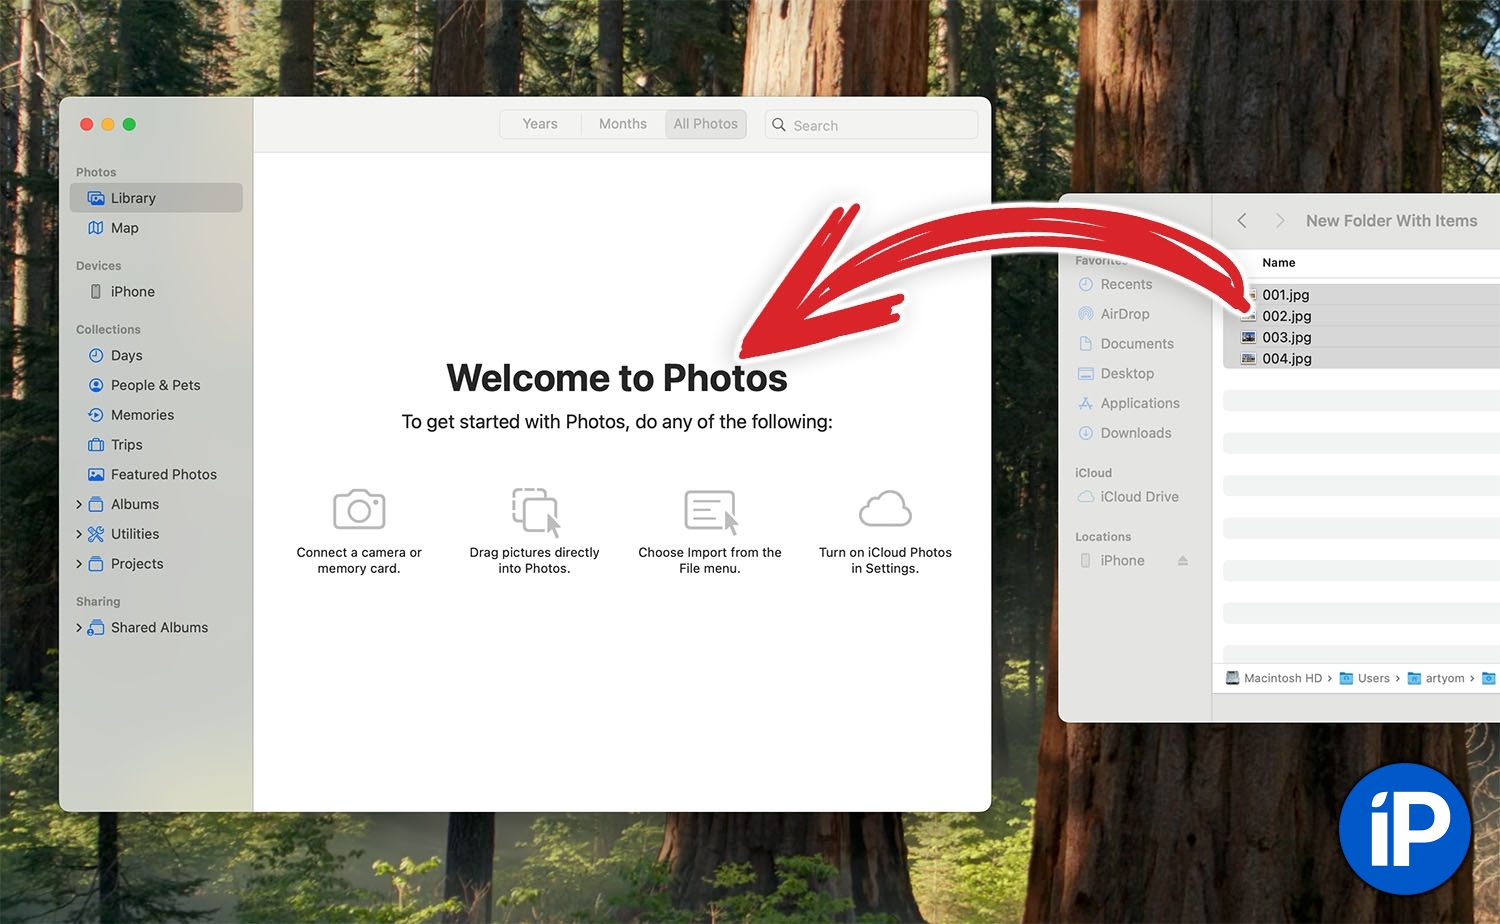Expand the Albums section
The width and height of the screenshot is (1500, 924).
pyautogui.click(x=79, y=505)
